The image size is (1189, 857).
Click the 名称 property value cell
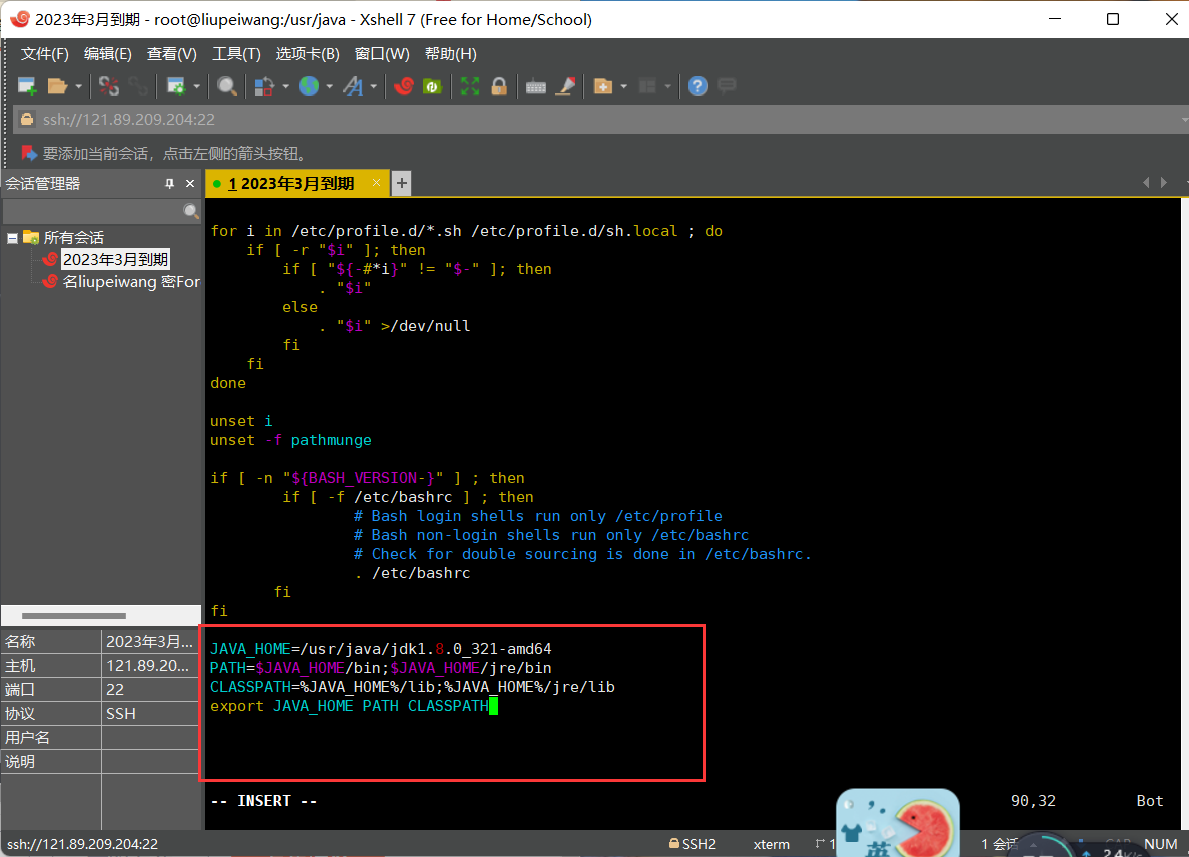click(x=149, y=642)
